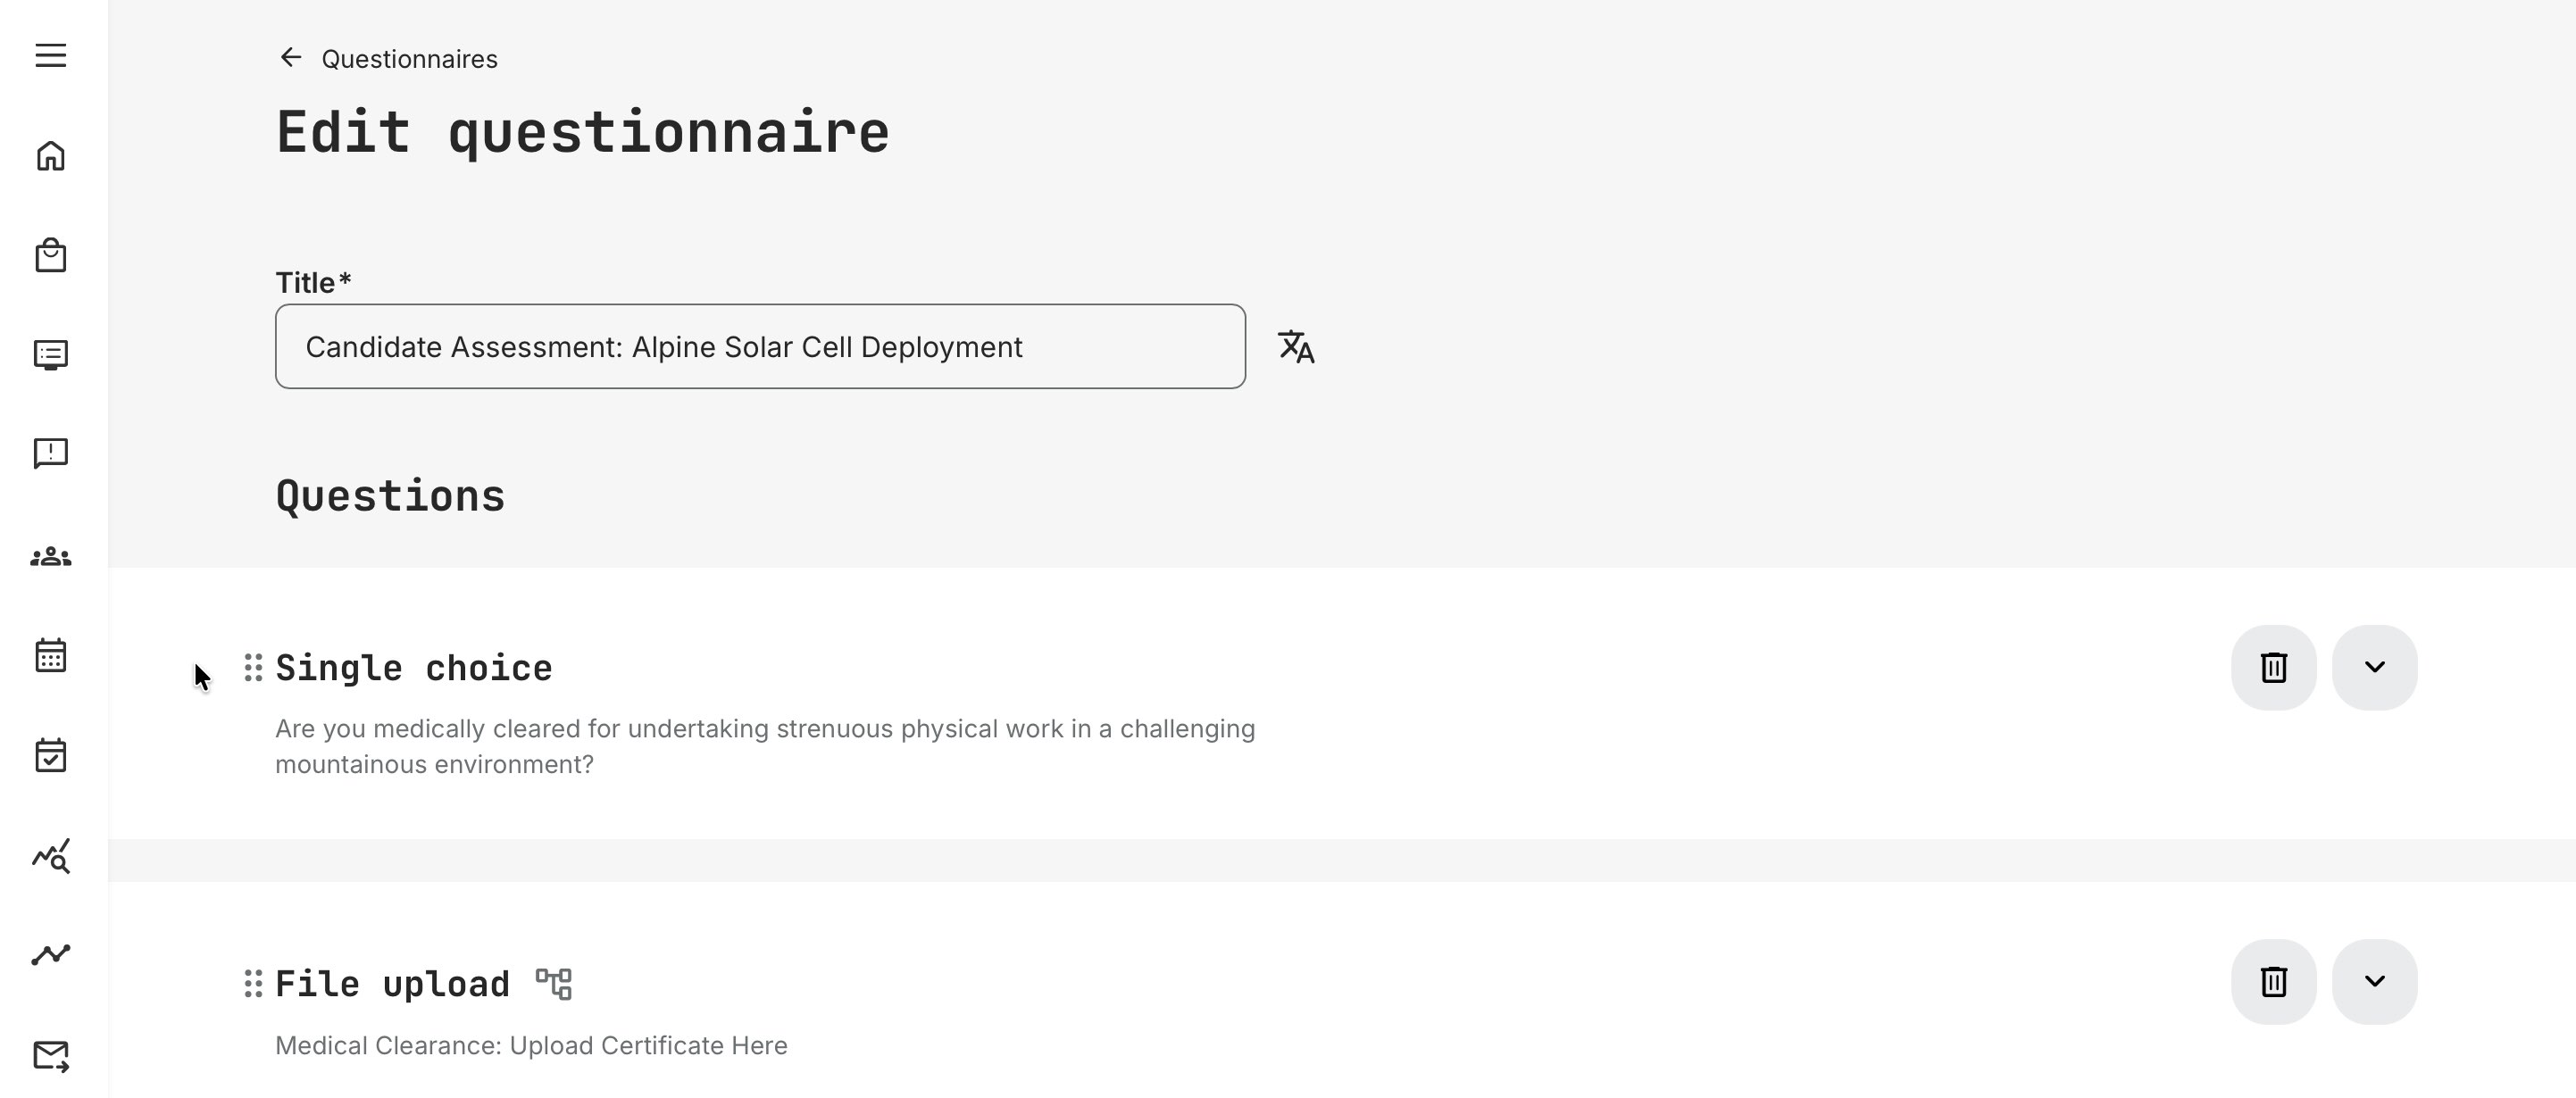Image resolution: width=2576 pixels, height=1098 pixels.
Task: Open the email sidebar icon
Action: point(50,1053)
